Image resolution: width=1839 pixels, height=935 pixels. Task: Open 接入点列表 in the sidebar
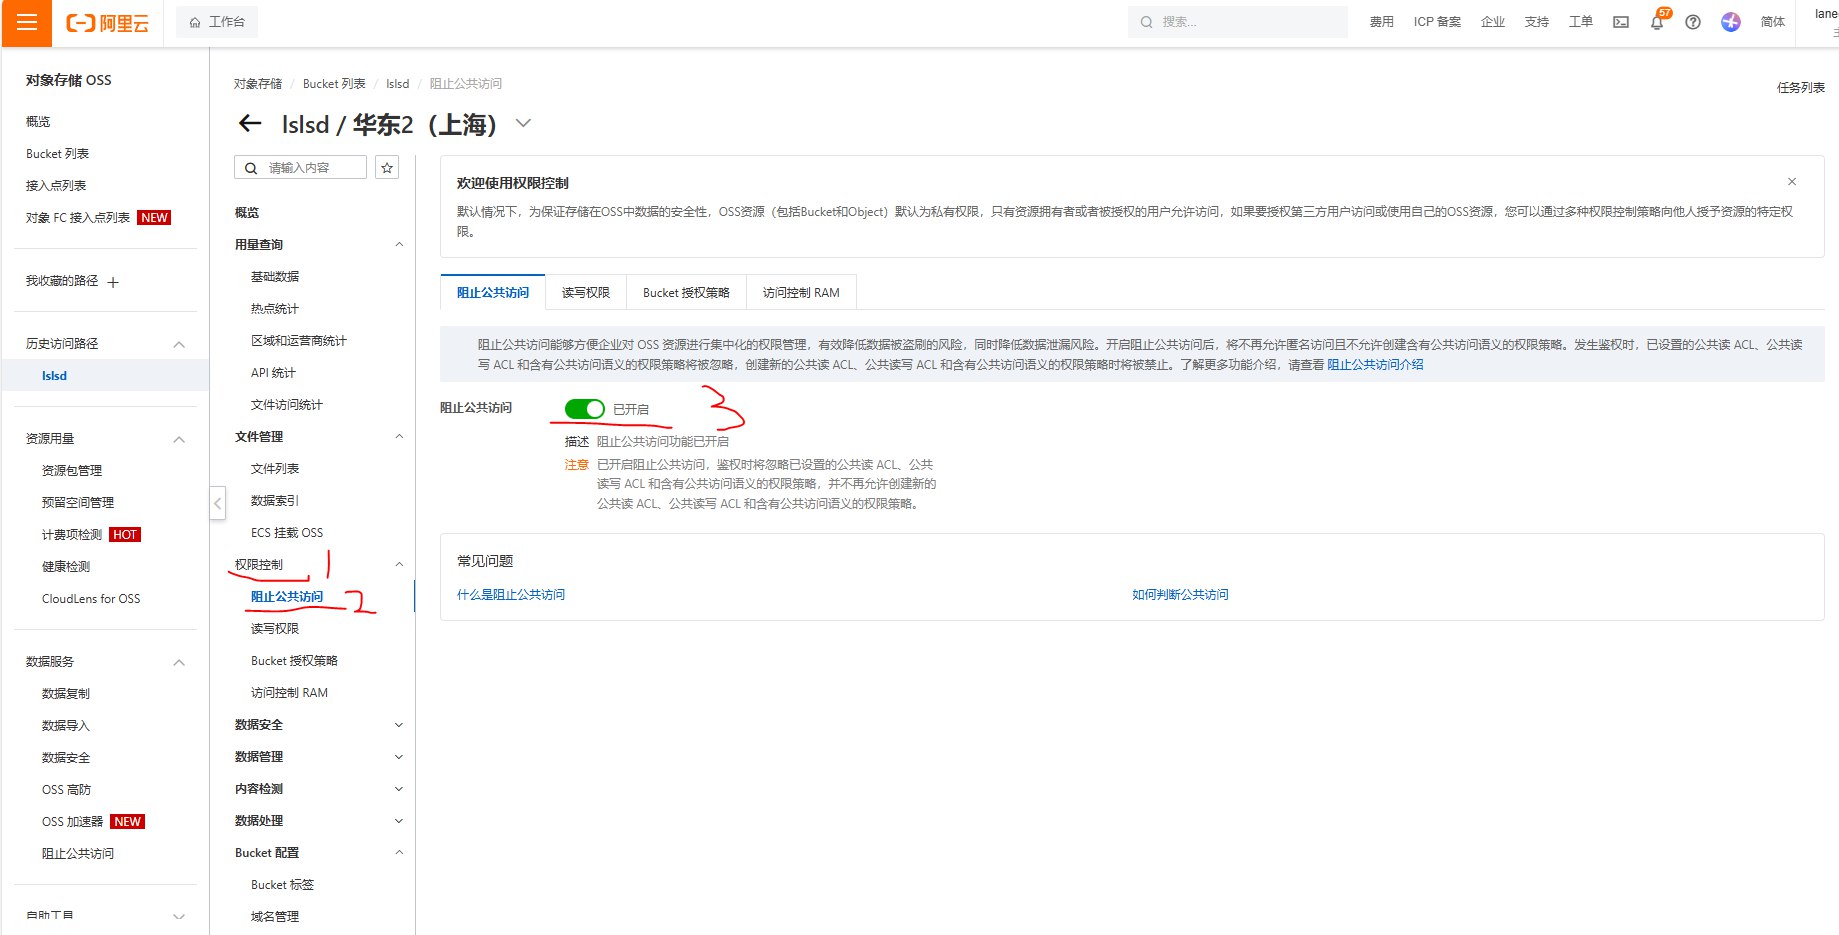click(56, 186)
